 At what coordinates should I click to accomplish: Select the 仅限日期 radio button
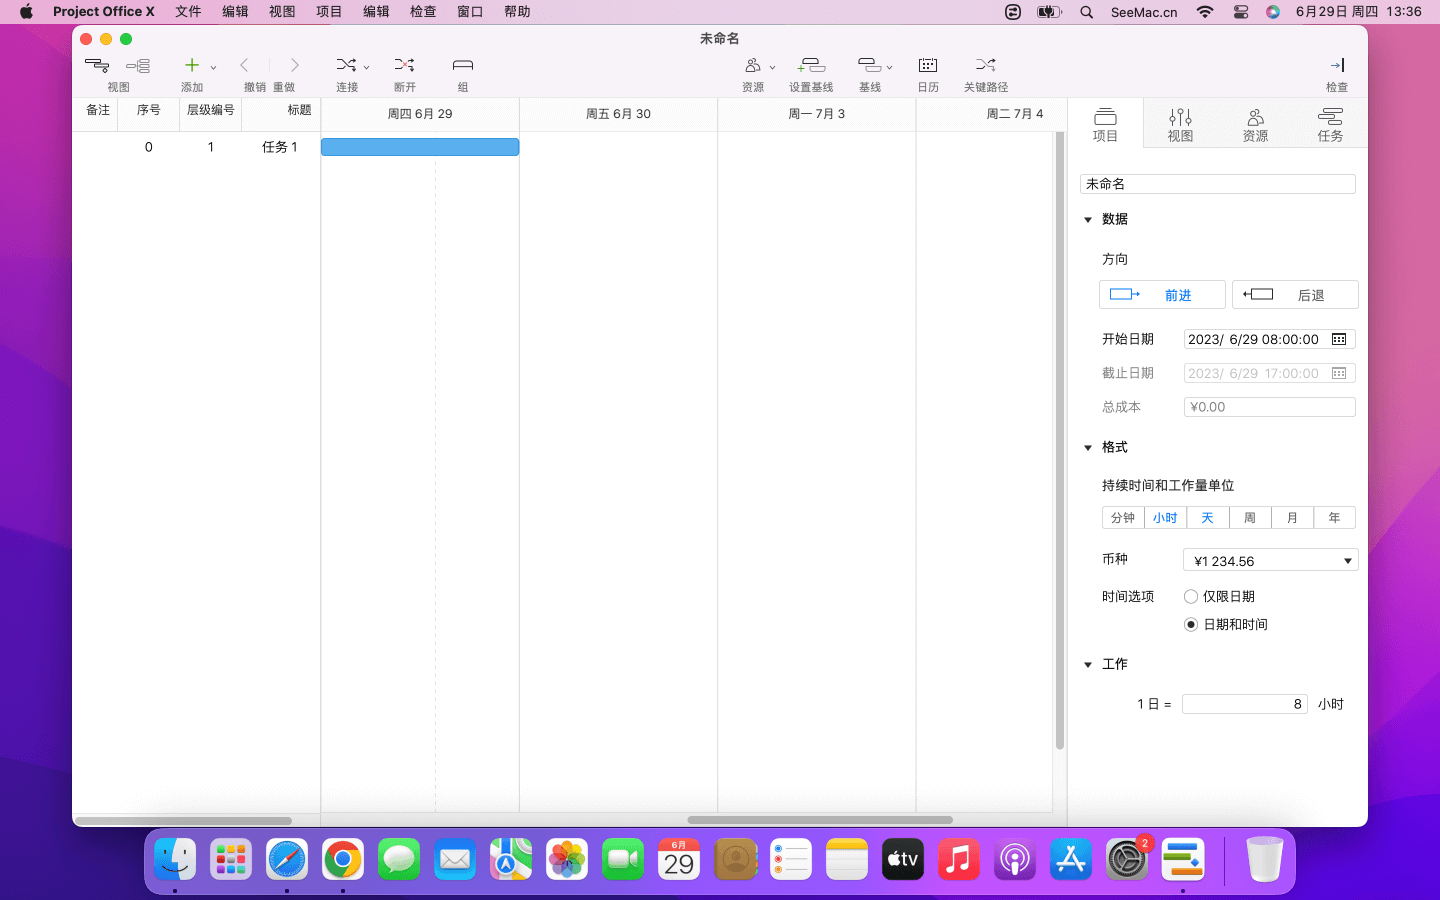(1191, 597)
